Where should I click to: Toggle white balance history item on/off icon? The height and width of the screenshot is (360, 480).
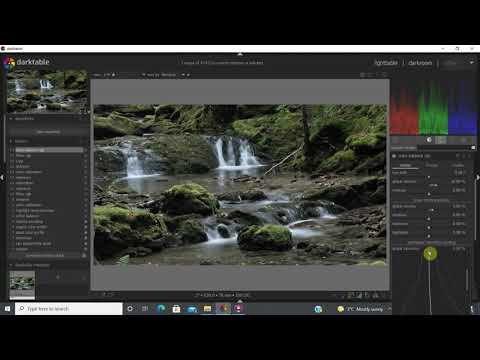coord(85,216)
